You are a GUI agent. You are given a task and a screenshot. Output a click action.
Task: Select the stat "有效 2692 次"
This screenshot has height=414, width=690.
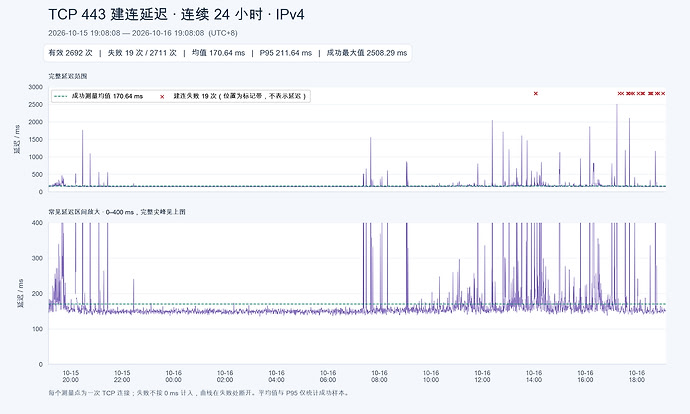pos(70,53)
